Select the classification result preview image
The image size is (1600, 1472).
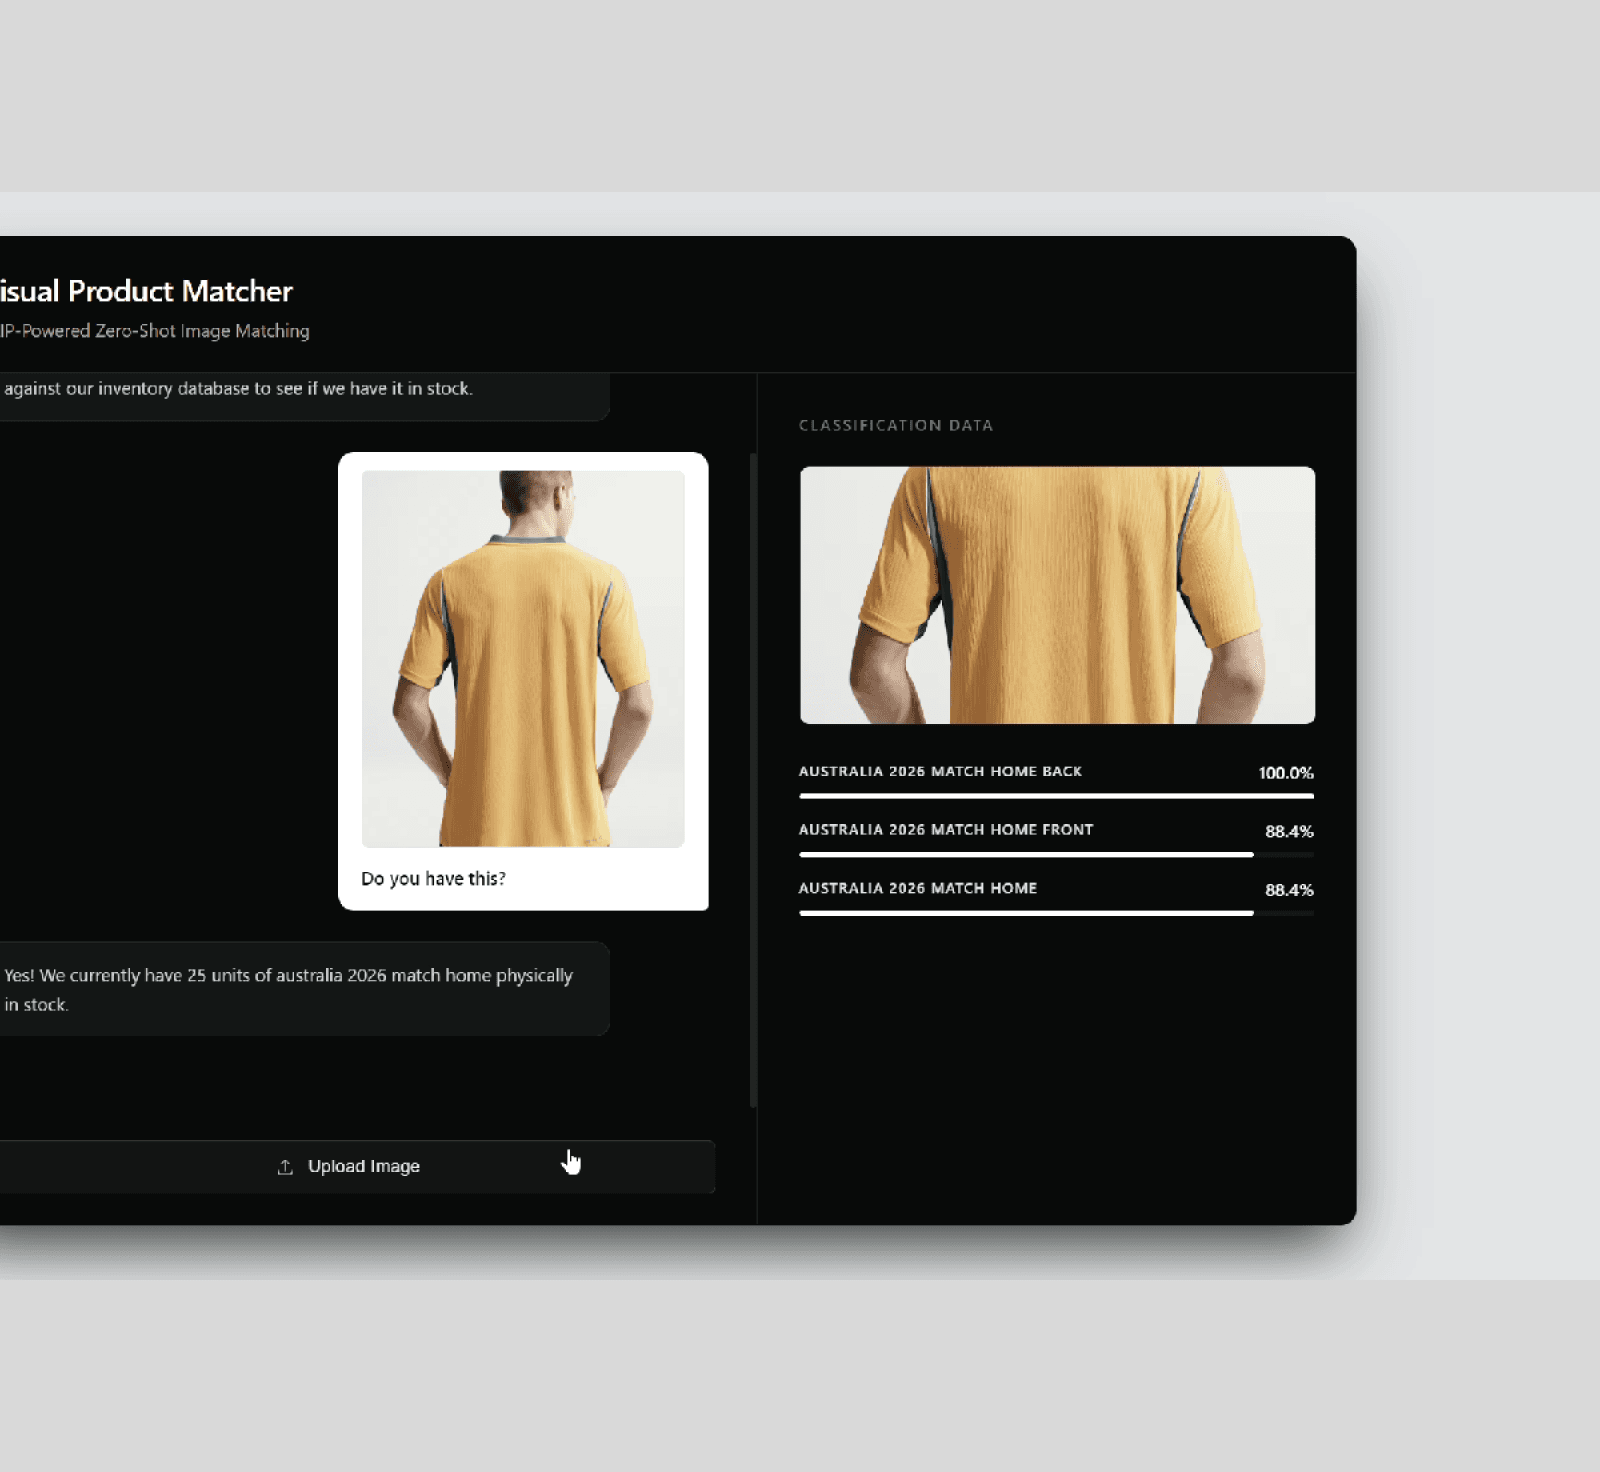coord(1057,595)
